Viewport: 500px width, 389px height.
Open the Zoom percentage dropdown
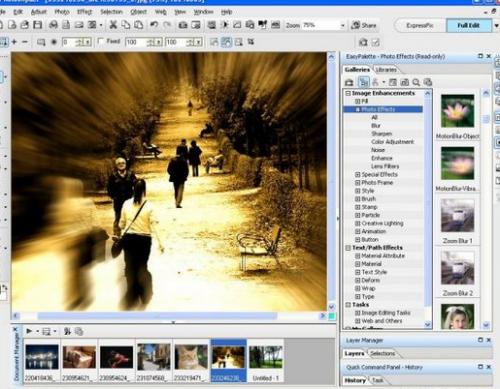tap(343, 25)
